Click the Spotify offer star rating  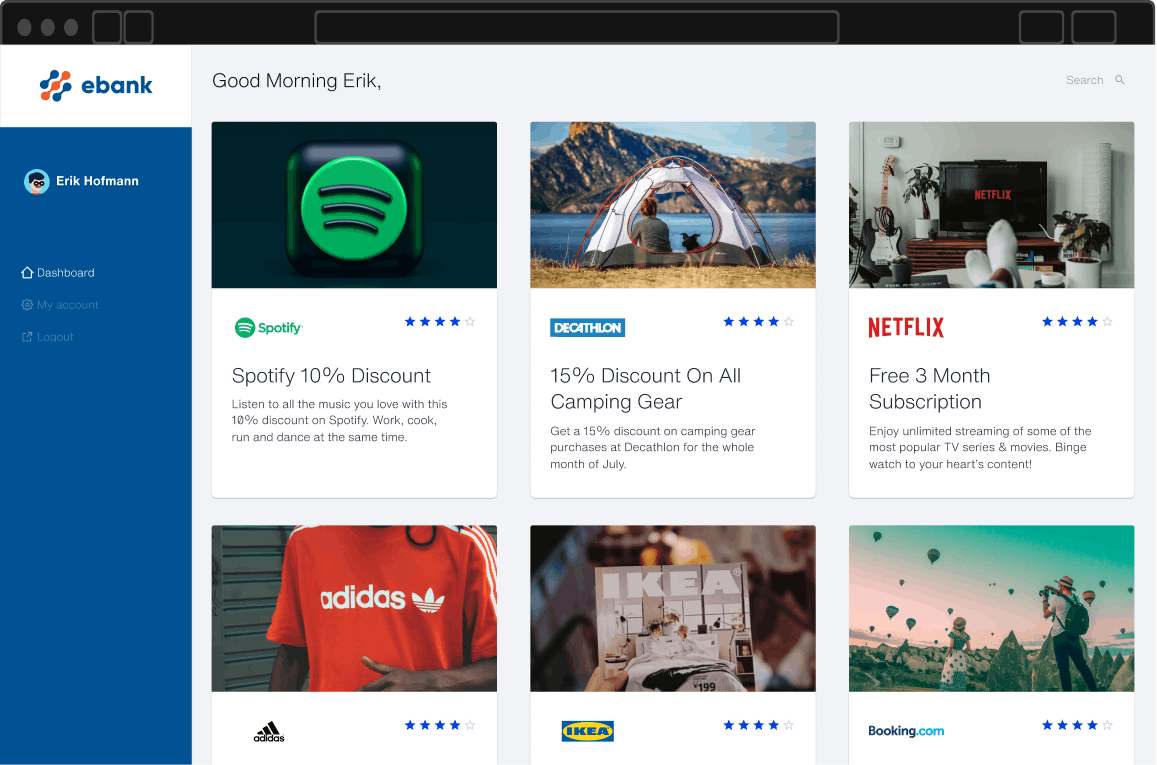click(x=440, y=322)
